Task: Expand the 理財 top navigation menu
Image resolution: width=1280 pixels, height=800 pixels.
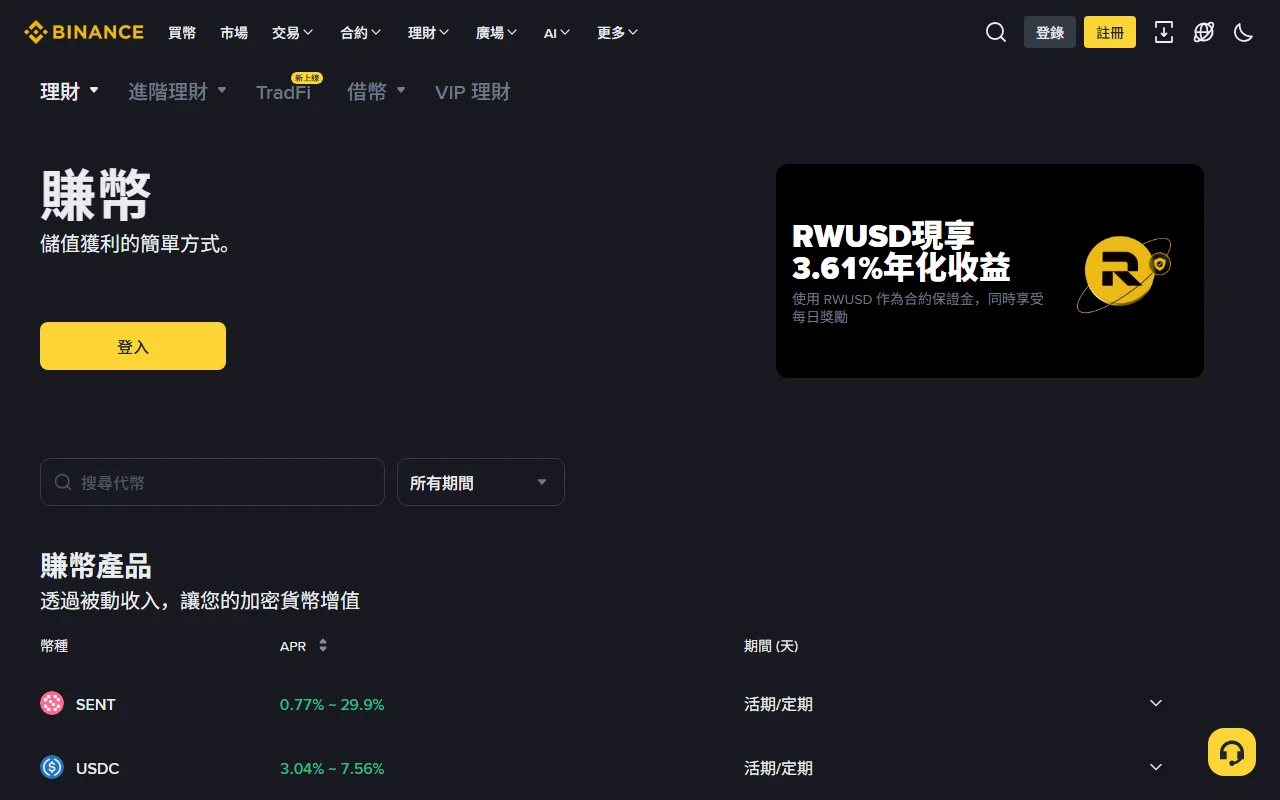Action: pos(429,32)
